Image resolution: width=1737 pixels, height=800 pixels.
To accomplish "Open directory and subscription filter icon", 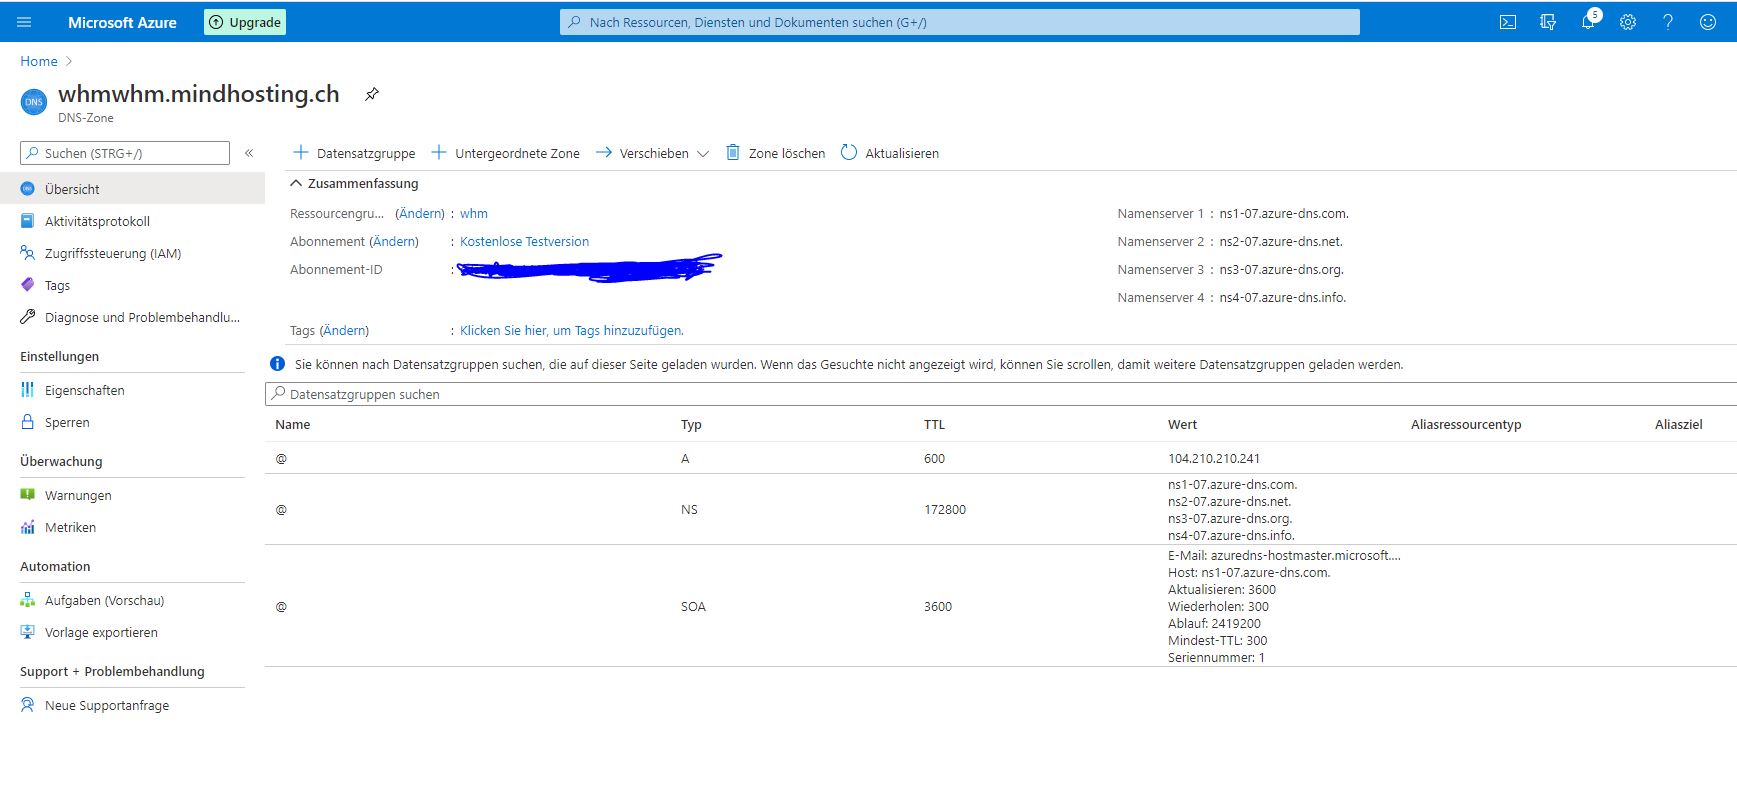I will click(x=1548, y=22).
